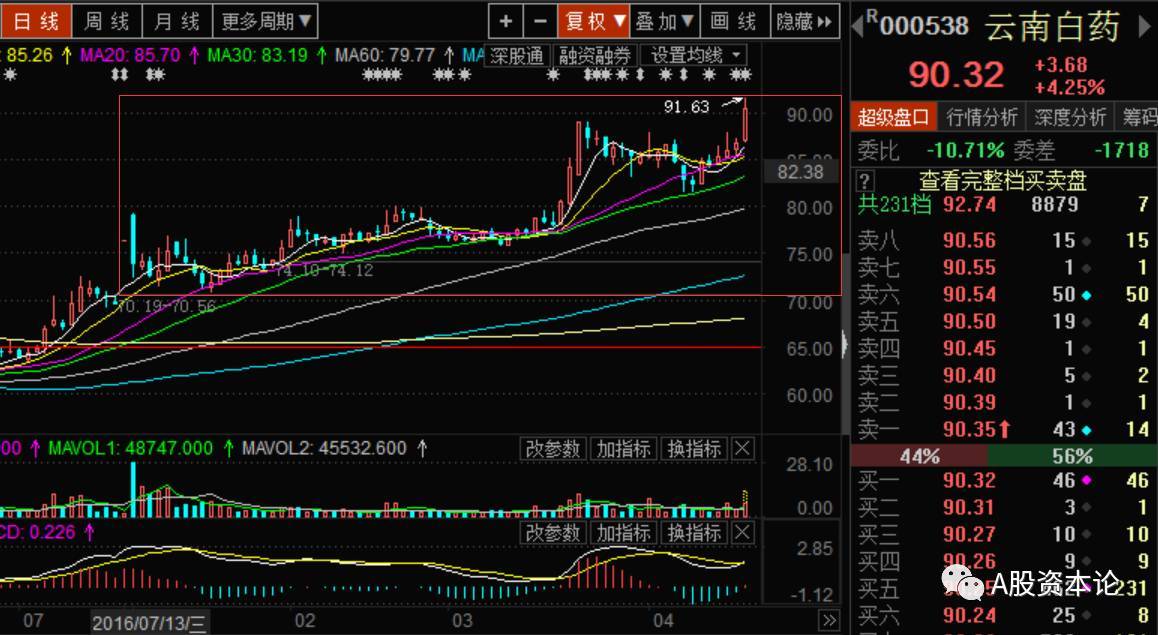Select 卖一 row at 90.35
This screenshot has height=635, width=1158.
pyautogui.click(x=1003, y=429)
